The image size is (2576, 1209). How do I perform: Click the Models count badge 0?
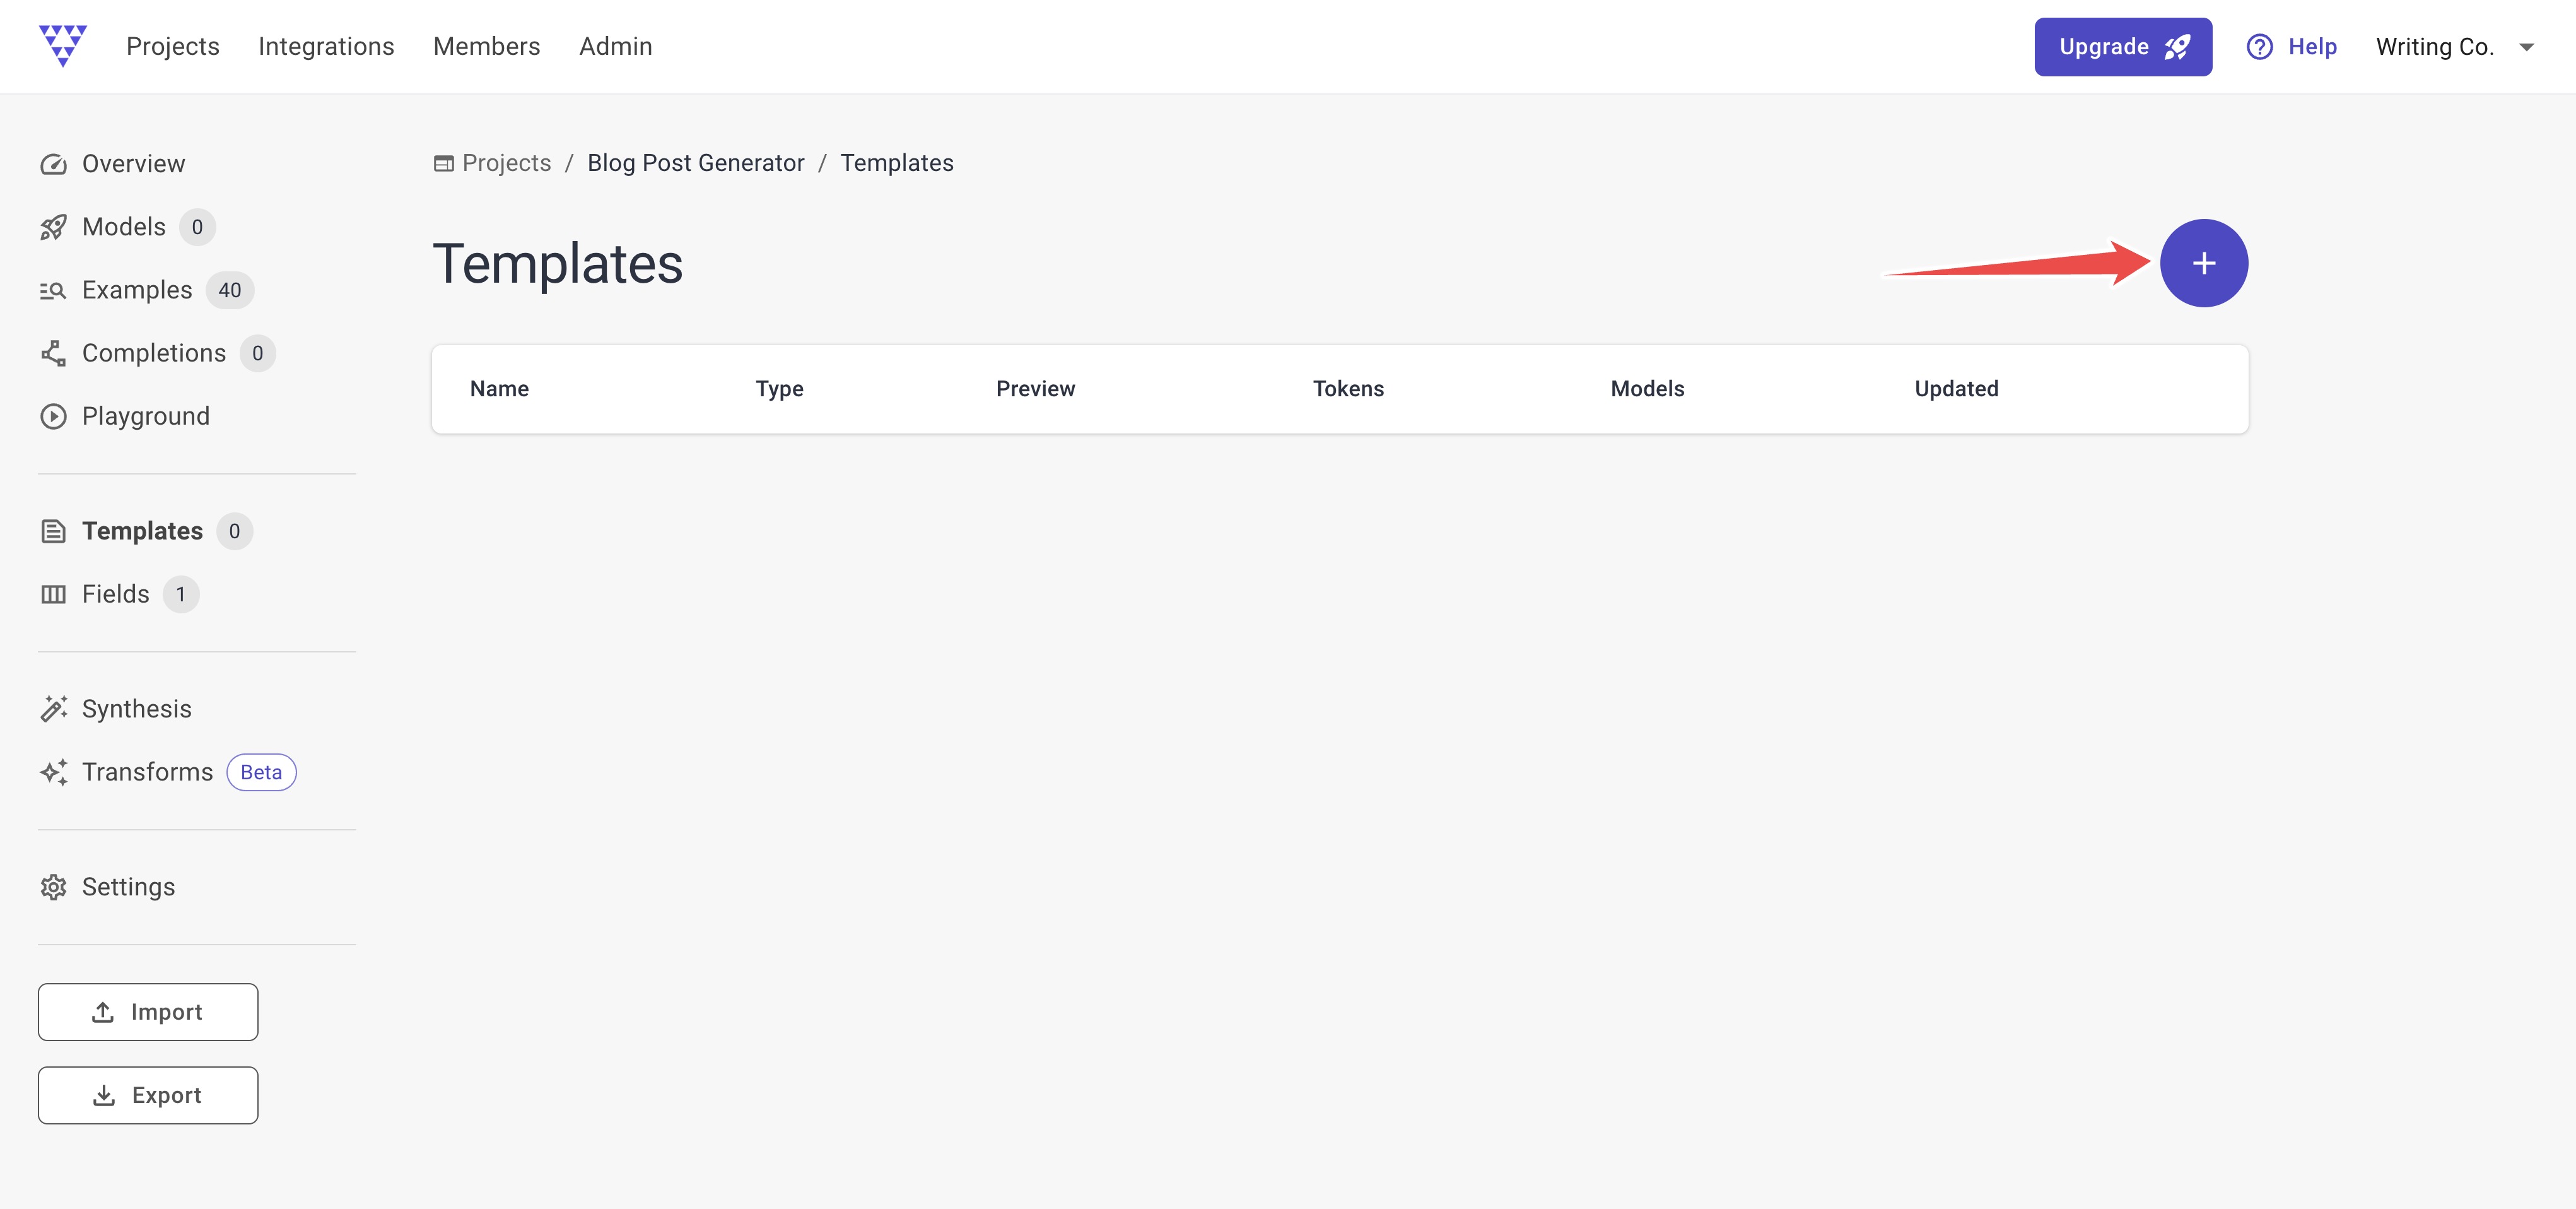[197, 227]
